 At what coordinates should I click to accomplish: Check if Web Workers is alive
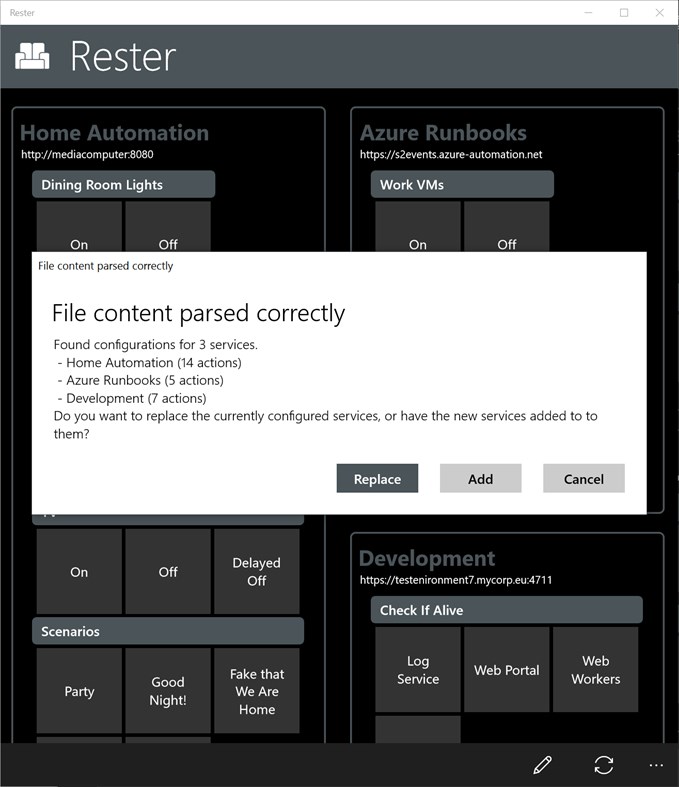coord(596,670)
